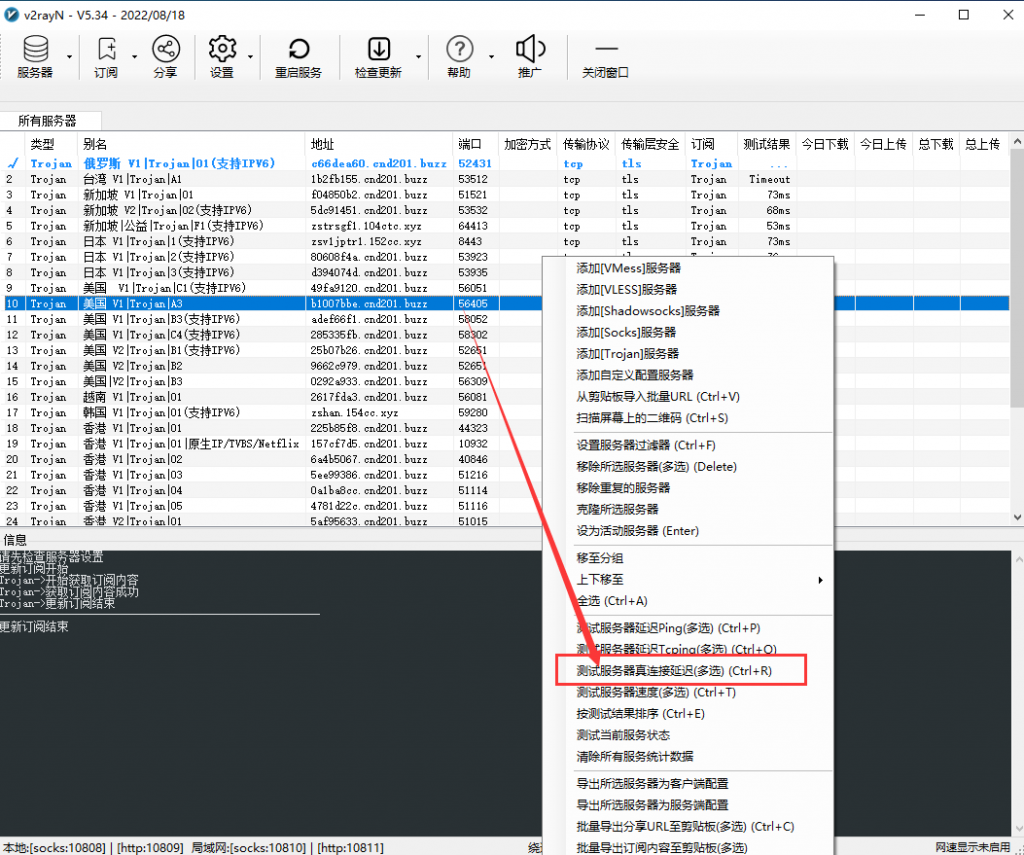Sort by the 地址 column header
1024x855 pixels.
click(x=379, y=144)
